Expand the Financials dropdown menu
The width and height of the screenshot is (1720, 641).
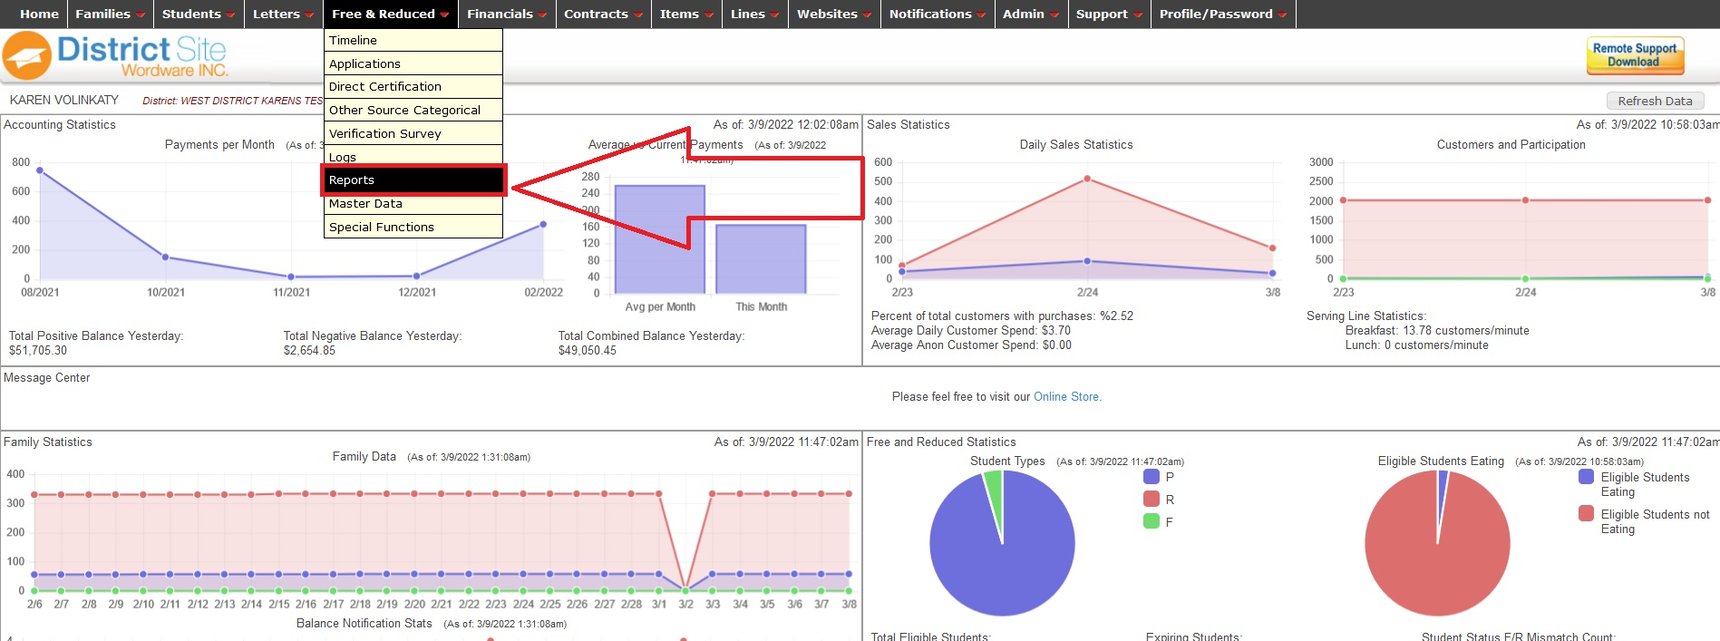point(506,14)
